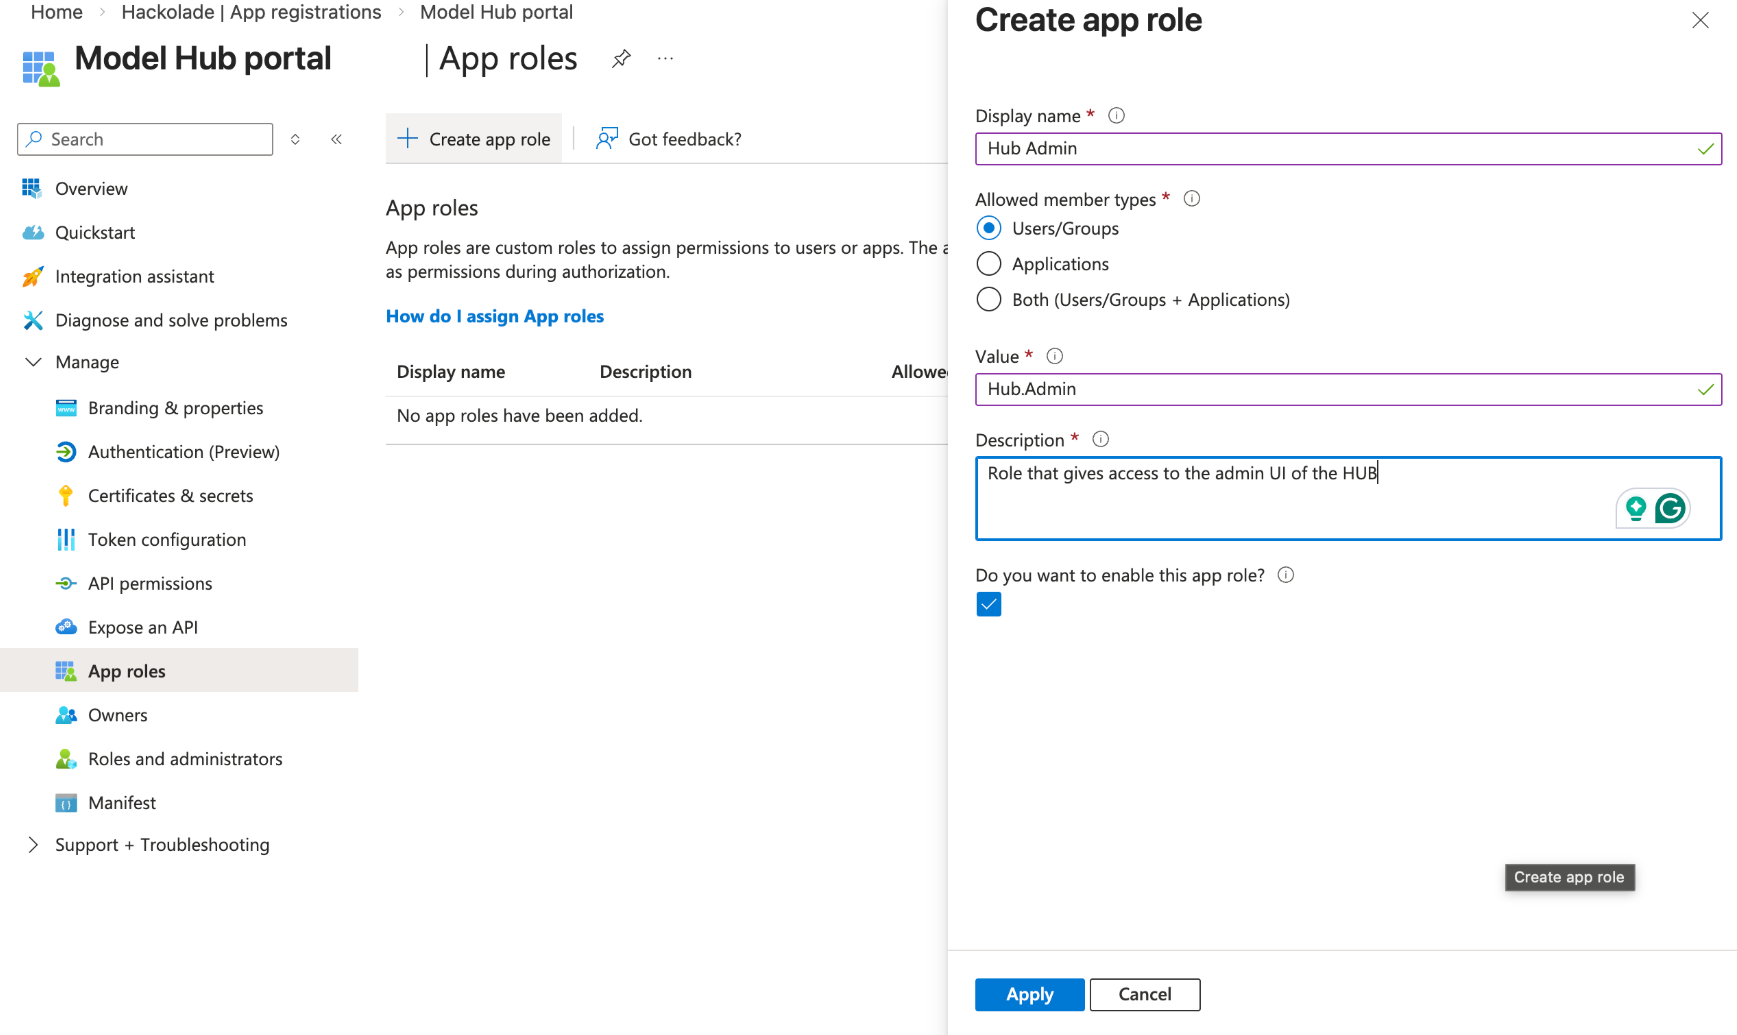Click the API permissions icon
Screen dimensions: 1737x1035
coord(66,583)
